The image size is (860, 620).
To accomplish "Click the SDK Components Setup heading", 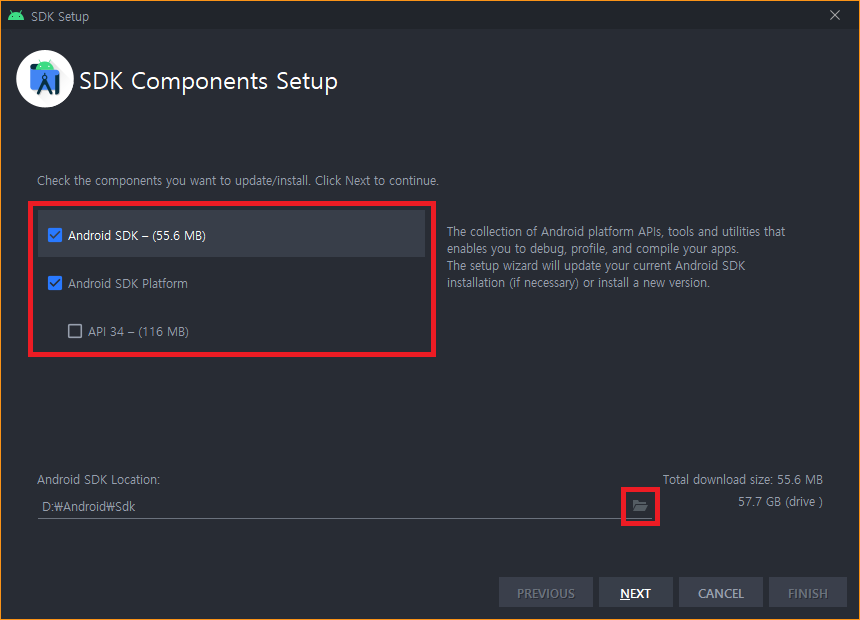I will click(x=208, y=81).
